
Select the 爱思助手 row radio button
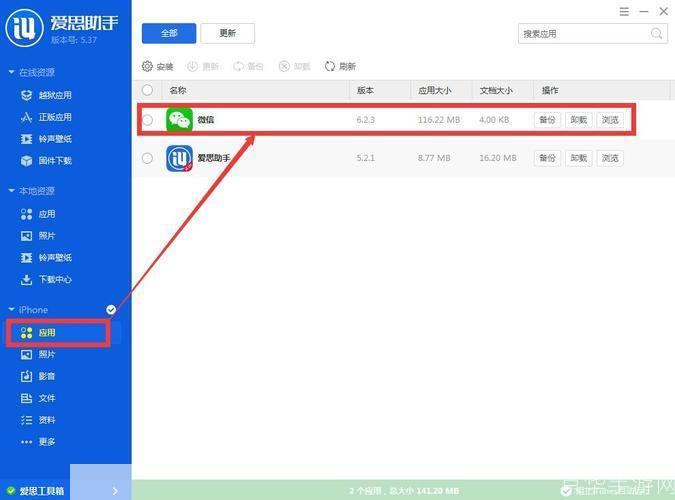147,158
